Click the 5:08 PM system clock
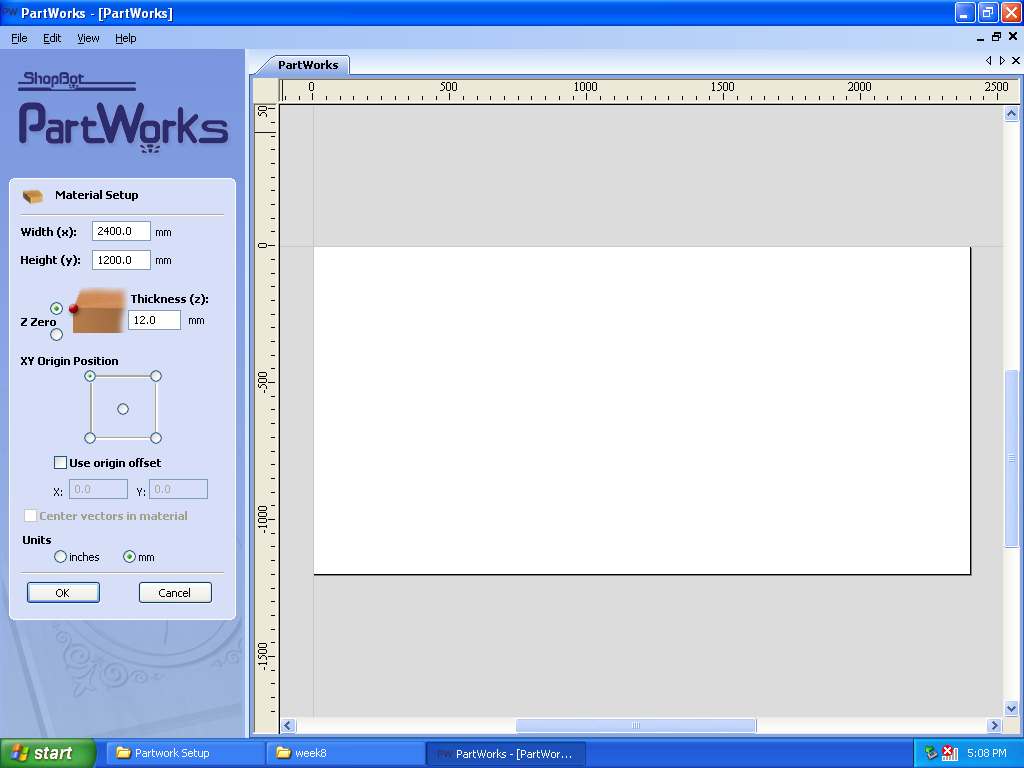This screenshot has height=768, width=1024. (986, 753)
